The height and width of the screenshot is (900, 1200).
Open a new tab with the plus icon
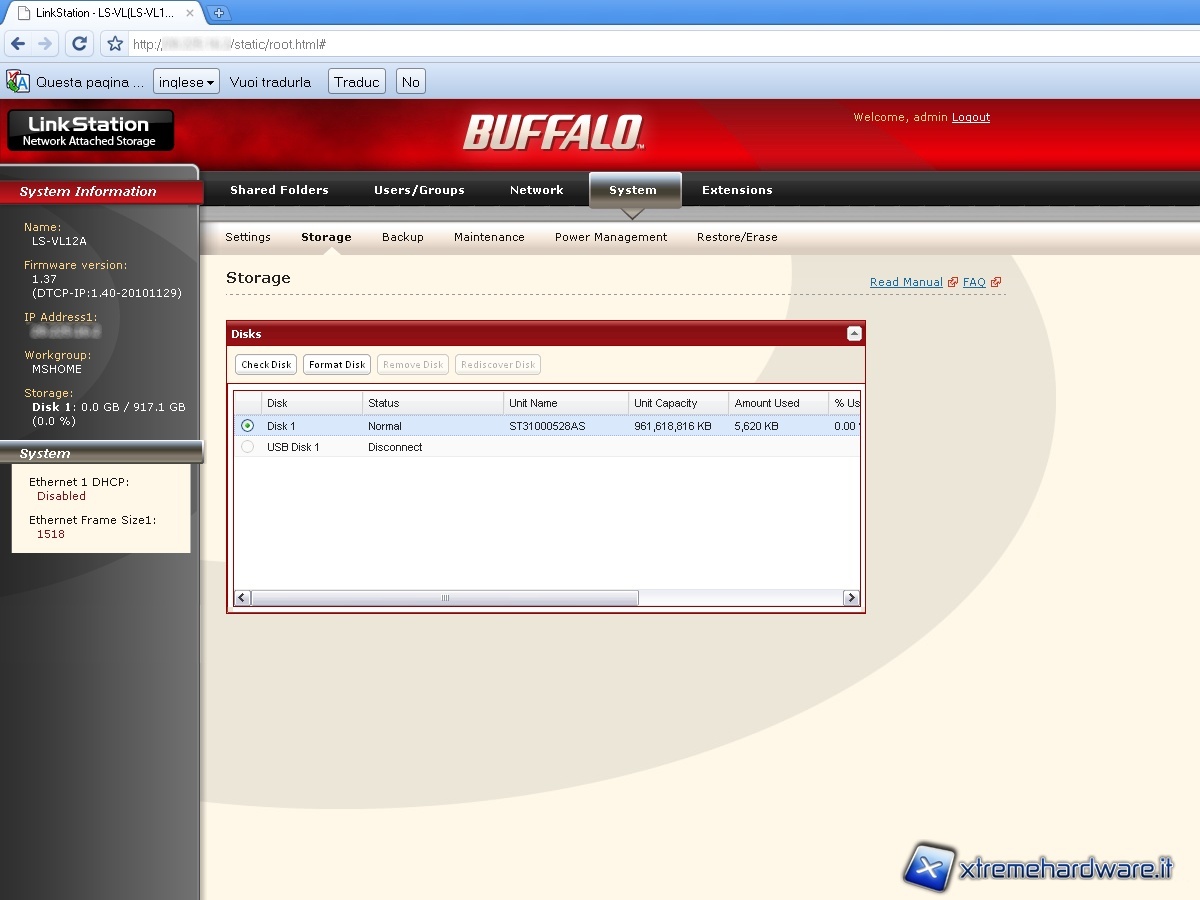[219, 13]
